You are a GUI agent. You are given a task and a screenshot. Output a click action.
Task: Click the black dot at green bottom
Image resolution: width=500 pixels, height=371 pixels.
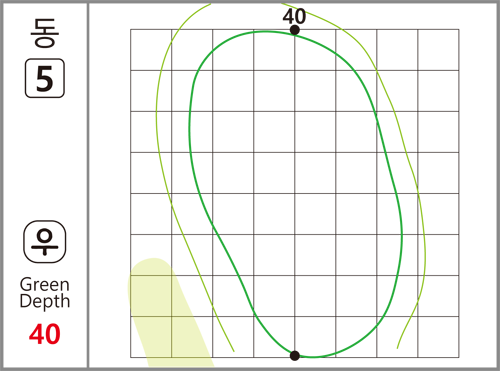pos(295,356)
